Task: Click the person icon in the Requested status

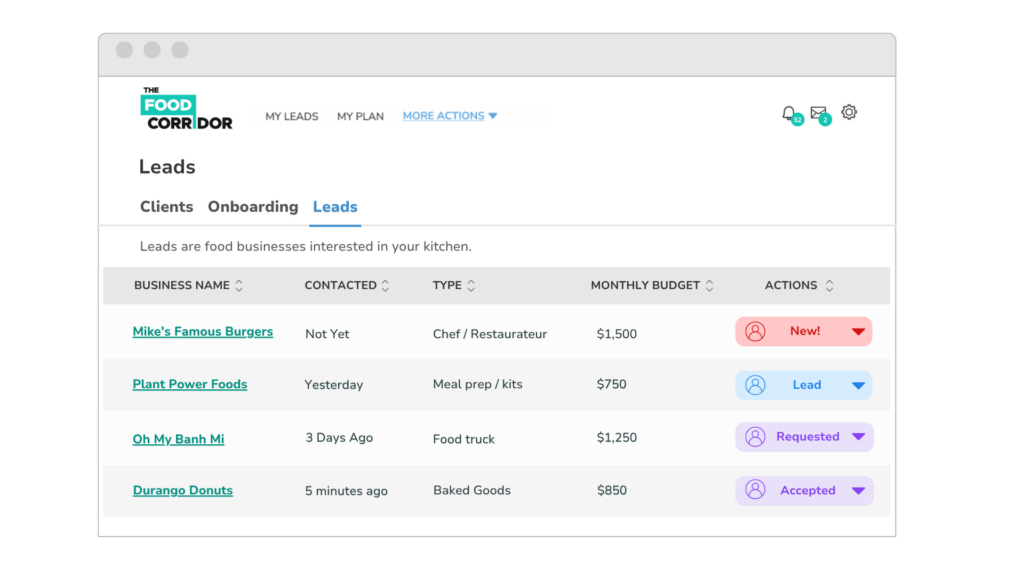Action: 755,437
